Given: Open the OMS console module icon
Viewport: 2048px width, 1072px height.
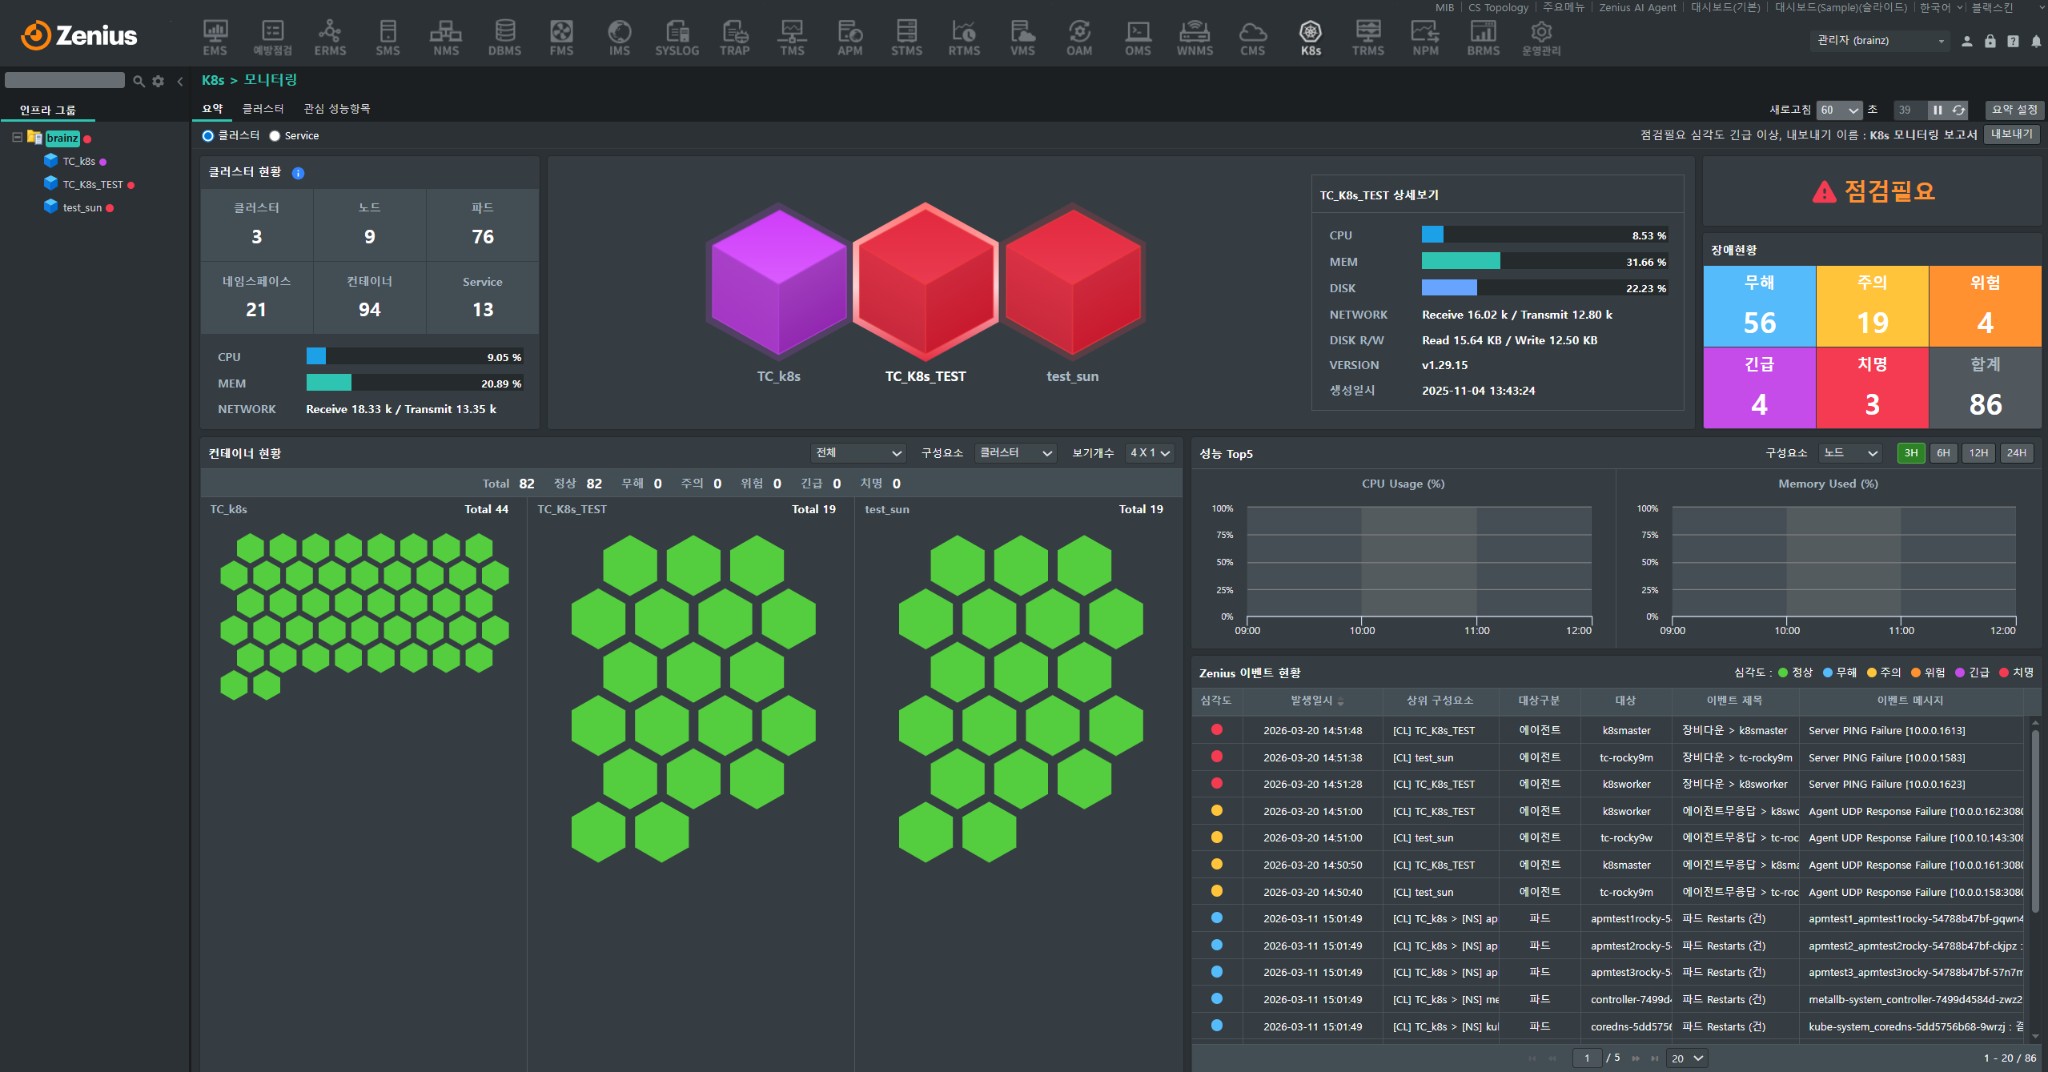Looking at the screenshot, I should coord(1138,37).
